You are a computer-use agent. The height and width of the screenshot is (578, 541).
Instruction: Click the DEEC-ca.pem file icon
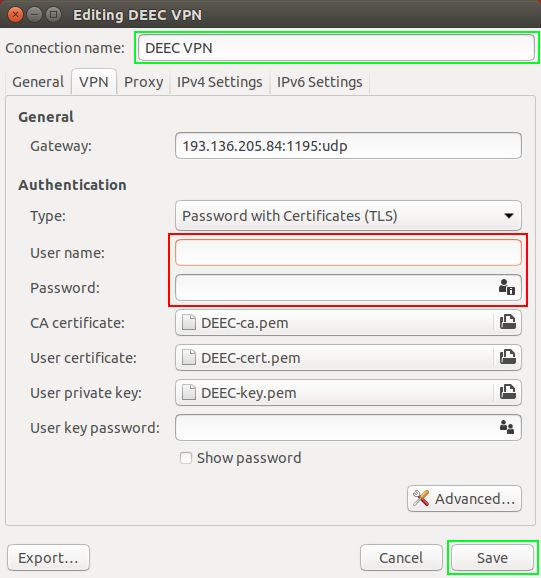[189, 323]
